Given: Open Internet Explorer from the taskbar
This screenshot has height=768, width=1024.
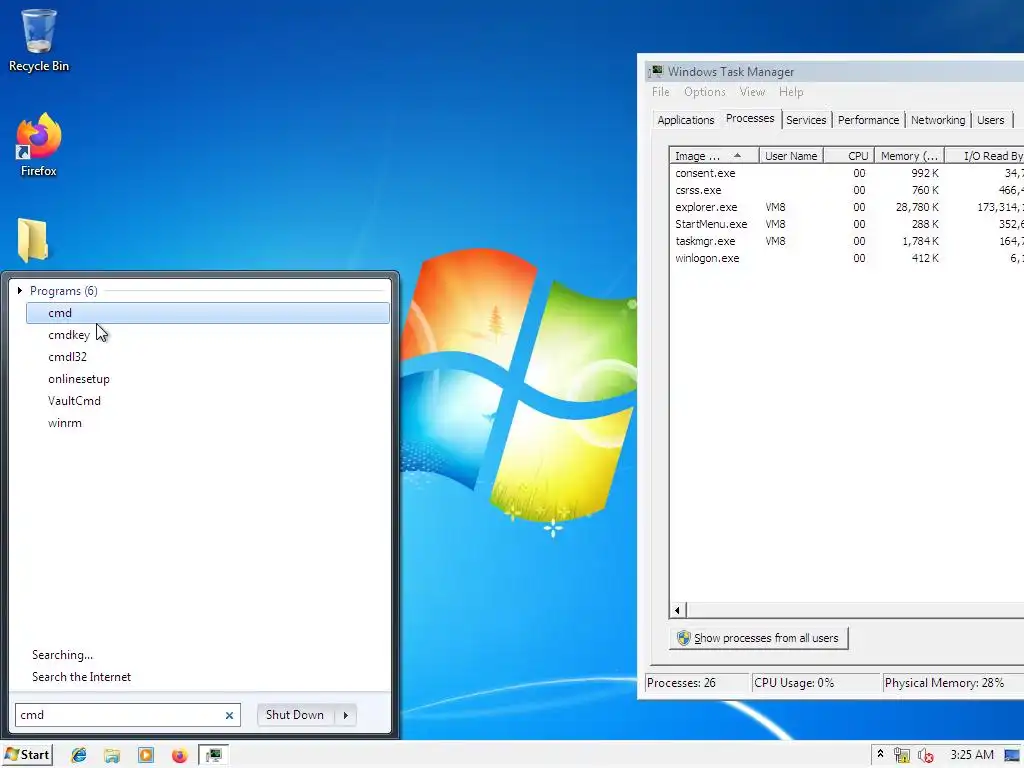Looking at the screenshot, I should pyautogui.click(x=79, y=755).
